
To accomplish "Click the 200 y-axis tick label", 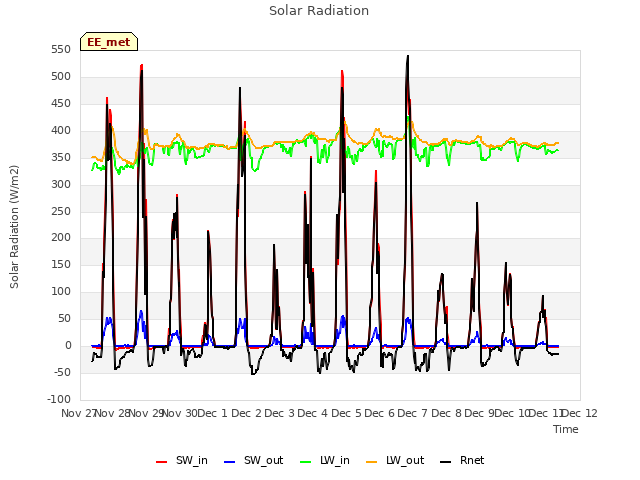I will (x=61, y=238).
